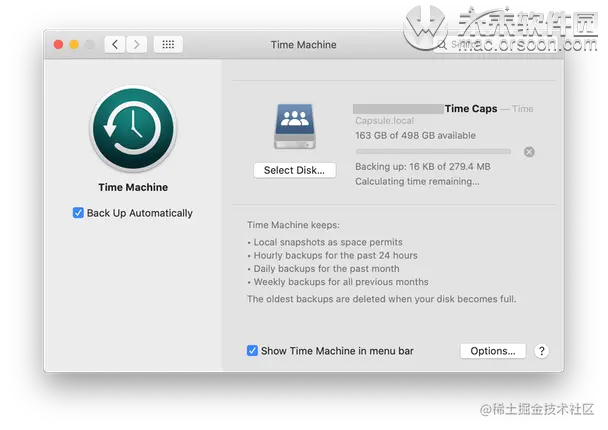Click the "Time Machine keeps:" heading
608x430 pixels.
293,225
